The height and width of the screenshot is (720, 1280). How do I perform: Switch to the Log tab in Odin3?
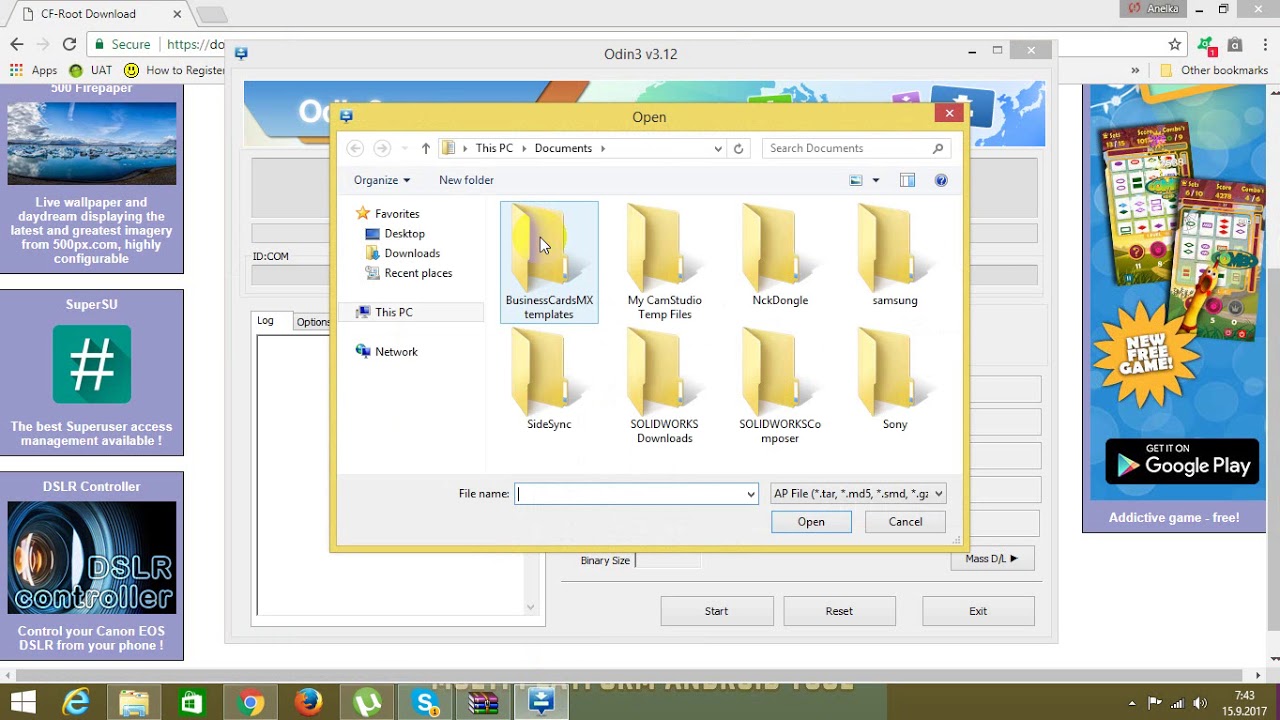point(265,321)
